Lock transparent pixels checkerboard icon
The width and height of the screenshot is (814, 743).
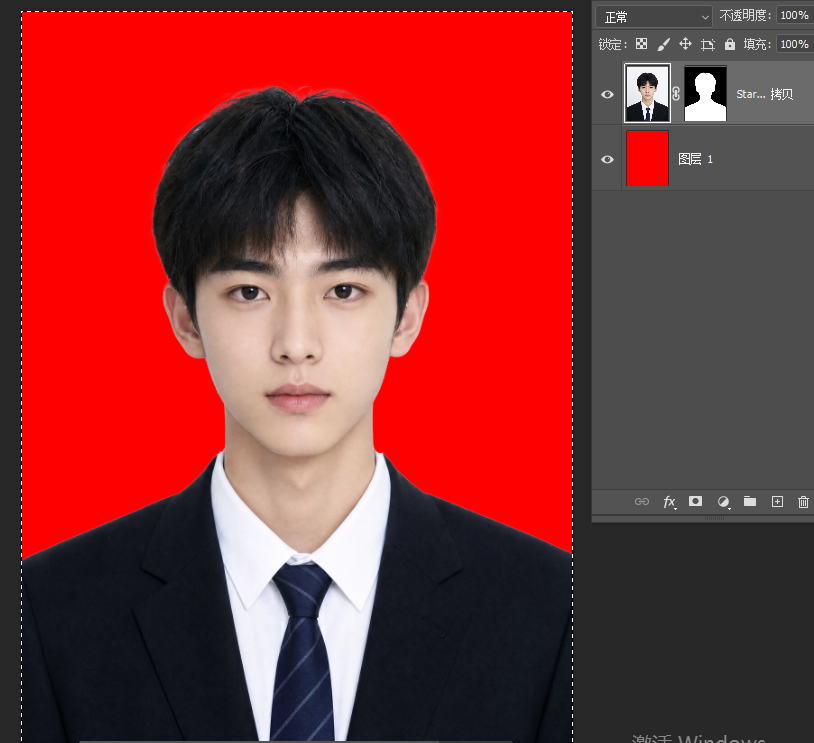[642, 44]
